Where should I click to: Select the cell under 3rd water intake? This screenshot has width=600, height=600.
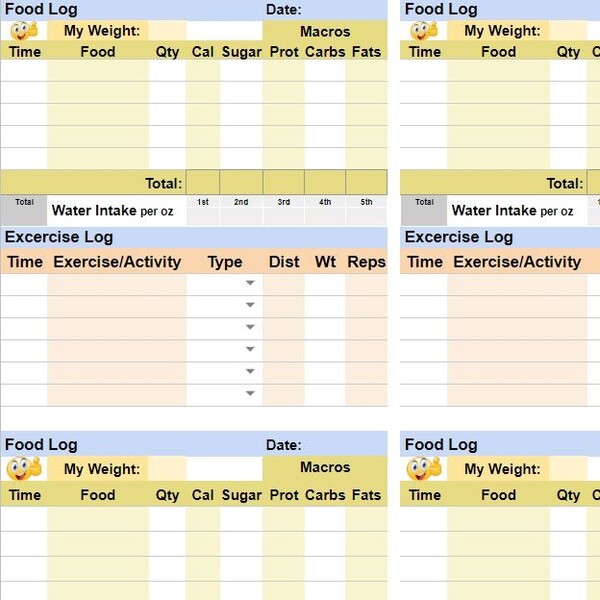tap(284, 216)
